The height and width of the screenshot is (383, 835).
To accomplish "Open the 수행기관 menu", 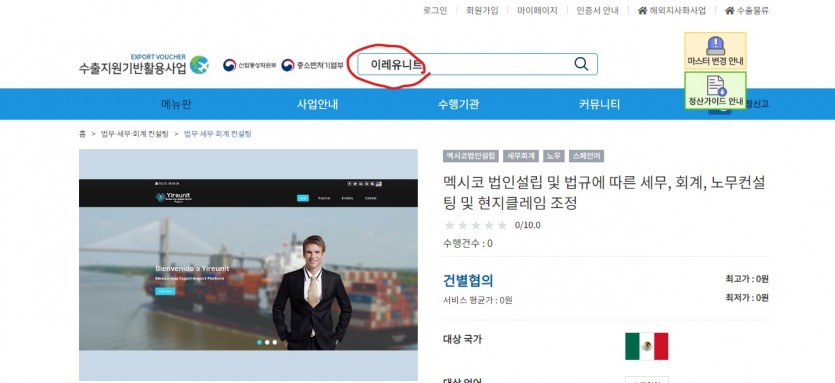I will click(458, 104).
